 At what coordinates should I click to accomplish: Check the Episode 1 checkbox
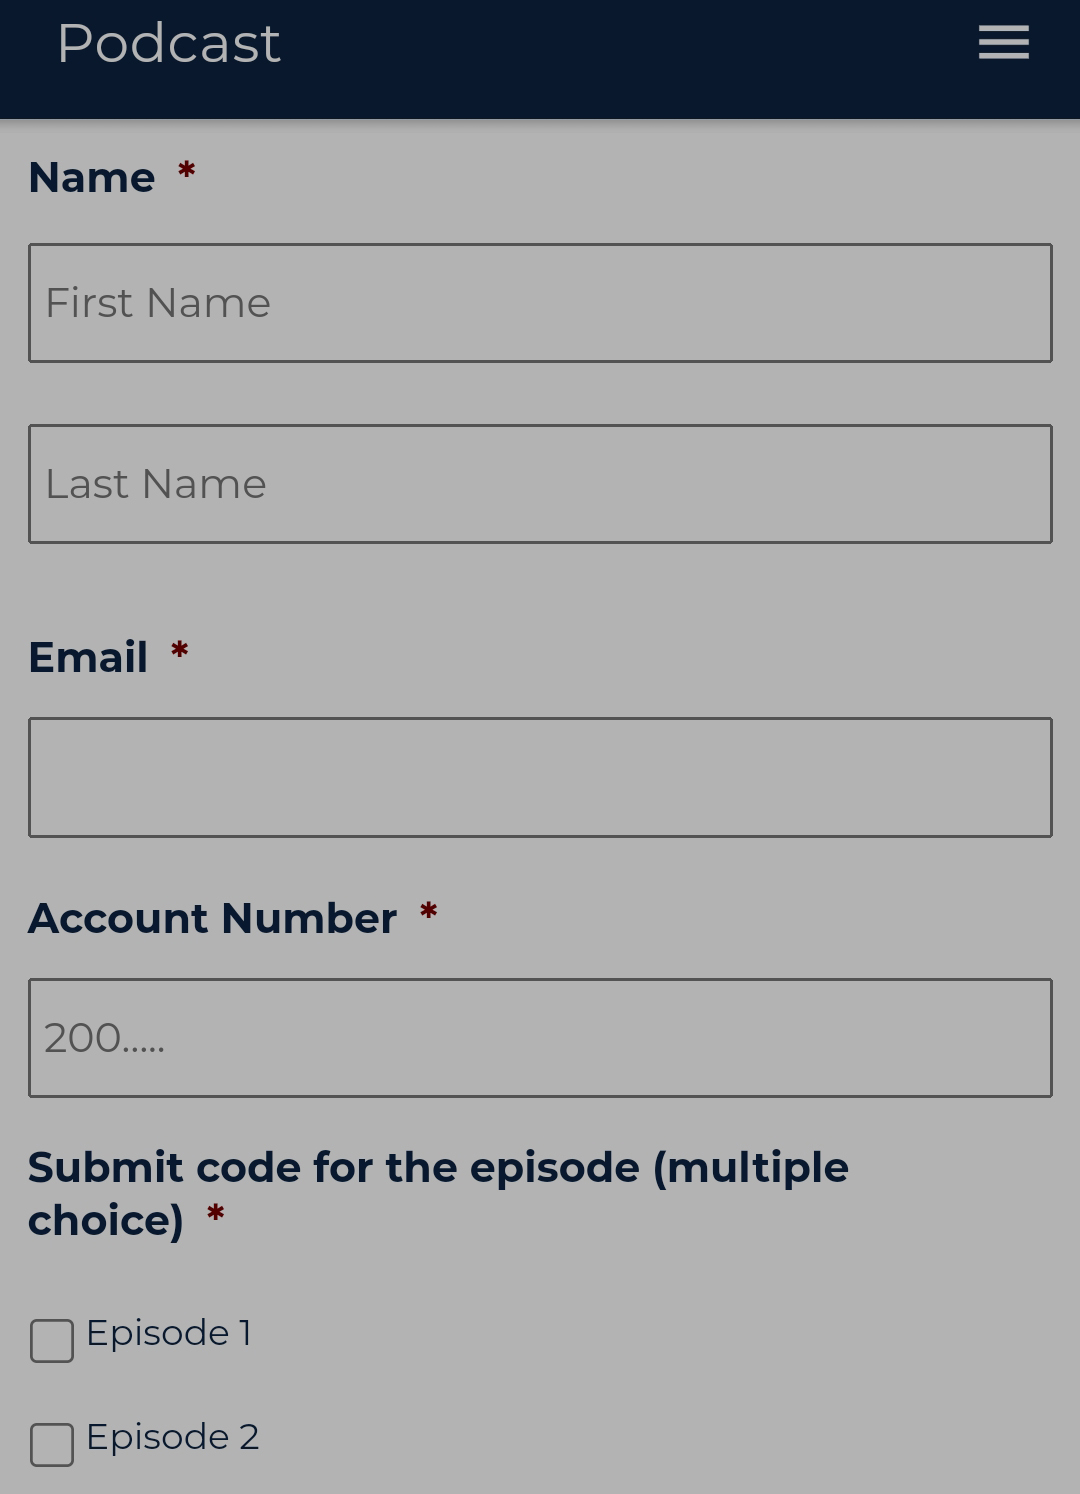point(52,1341)
